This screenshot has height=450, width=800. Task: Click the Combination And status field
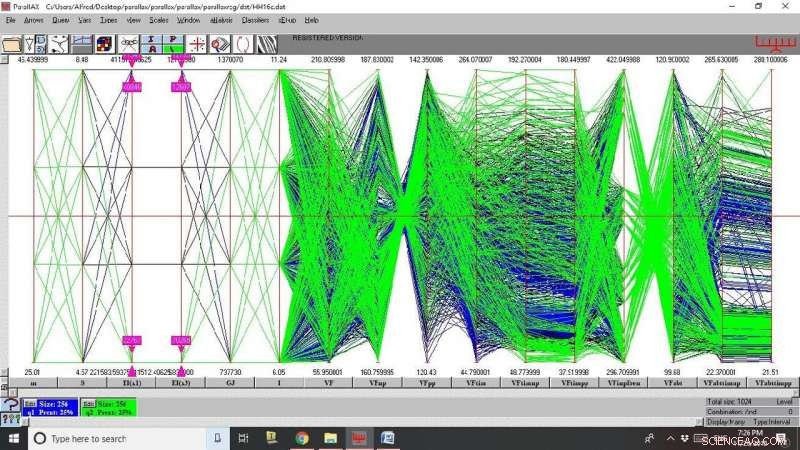point(751,412)
